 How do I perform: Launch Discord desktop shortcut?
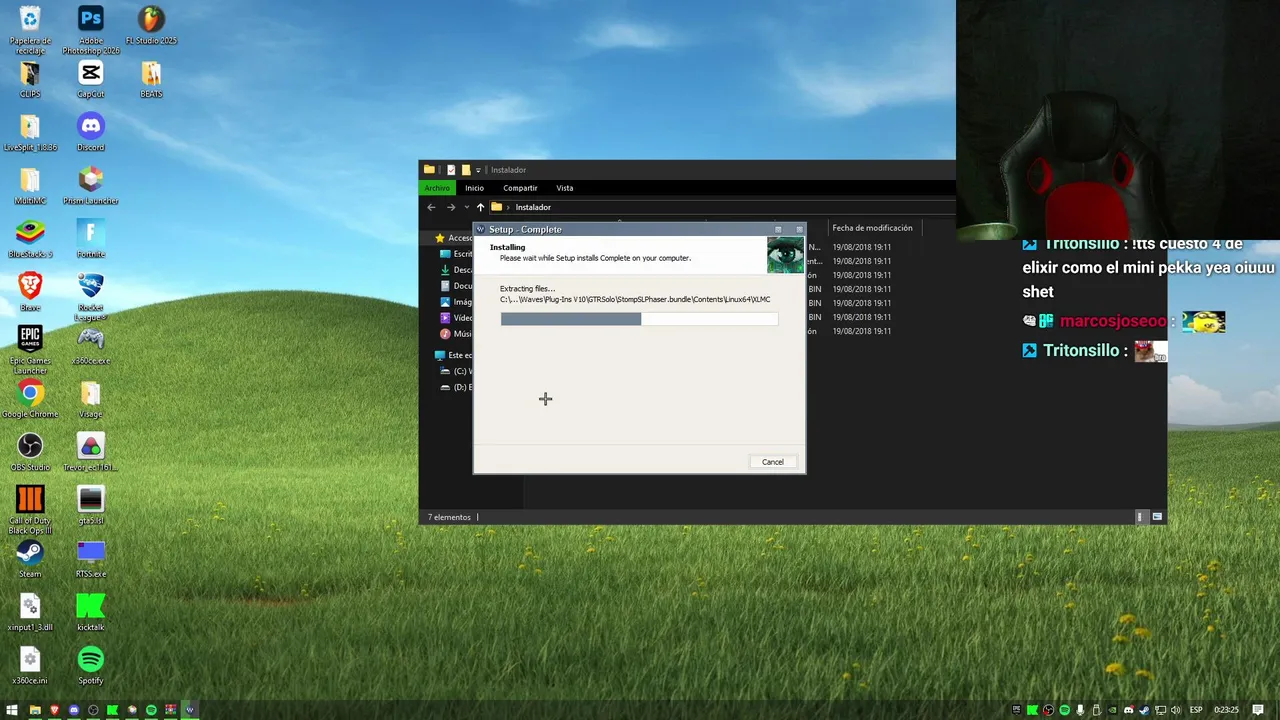90,133
